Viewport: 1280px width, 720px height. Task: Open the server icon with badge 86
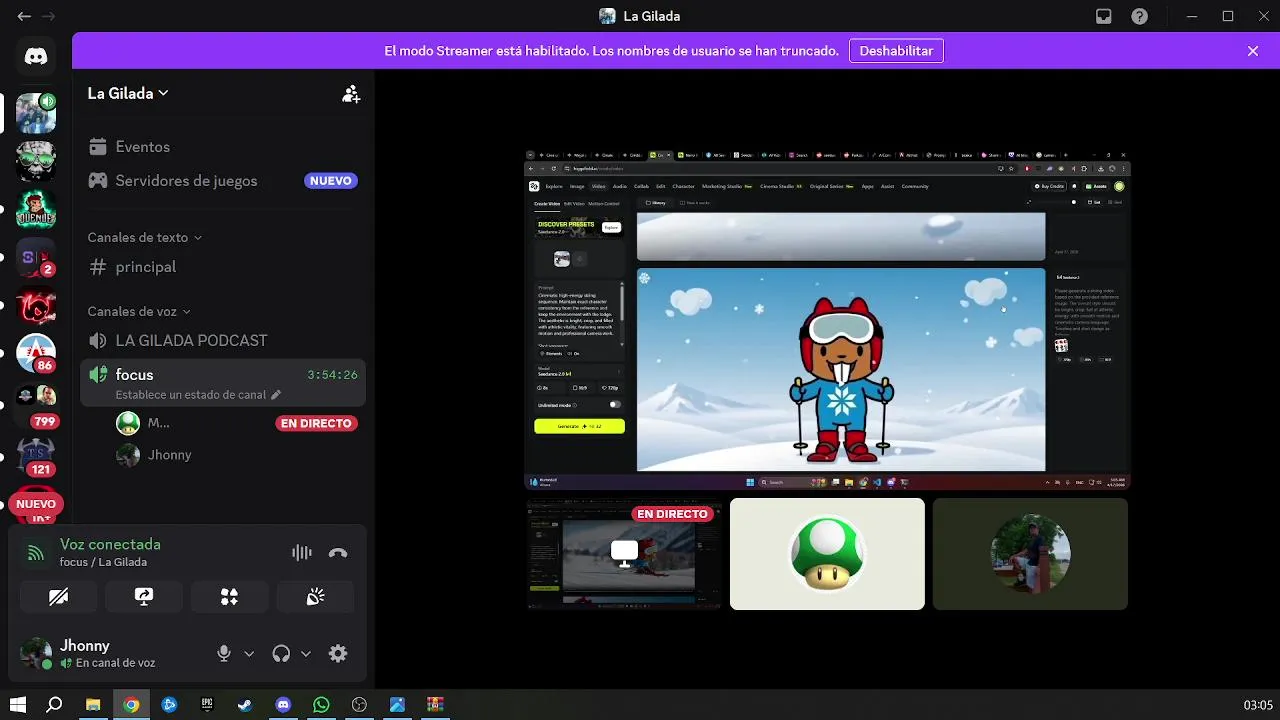click(36, 354)
